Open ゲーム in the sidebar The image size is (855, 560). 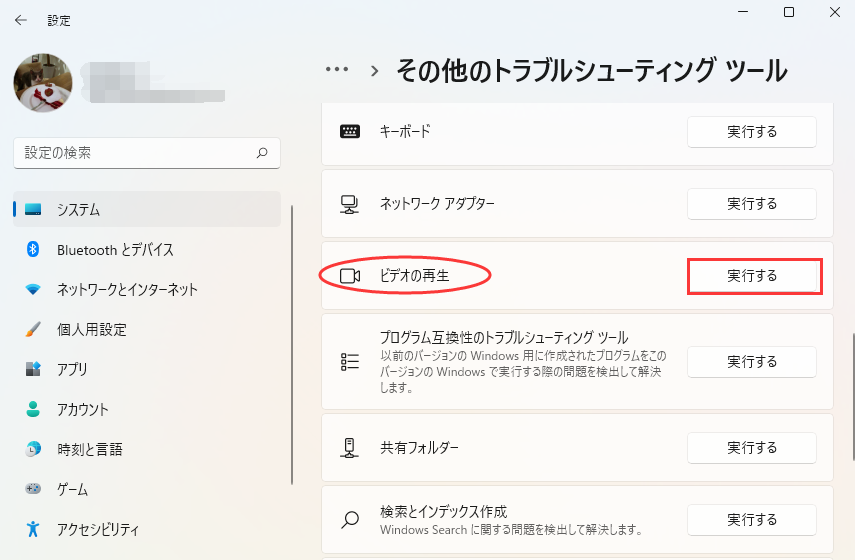147,489
